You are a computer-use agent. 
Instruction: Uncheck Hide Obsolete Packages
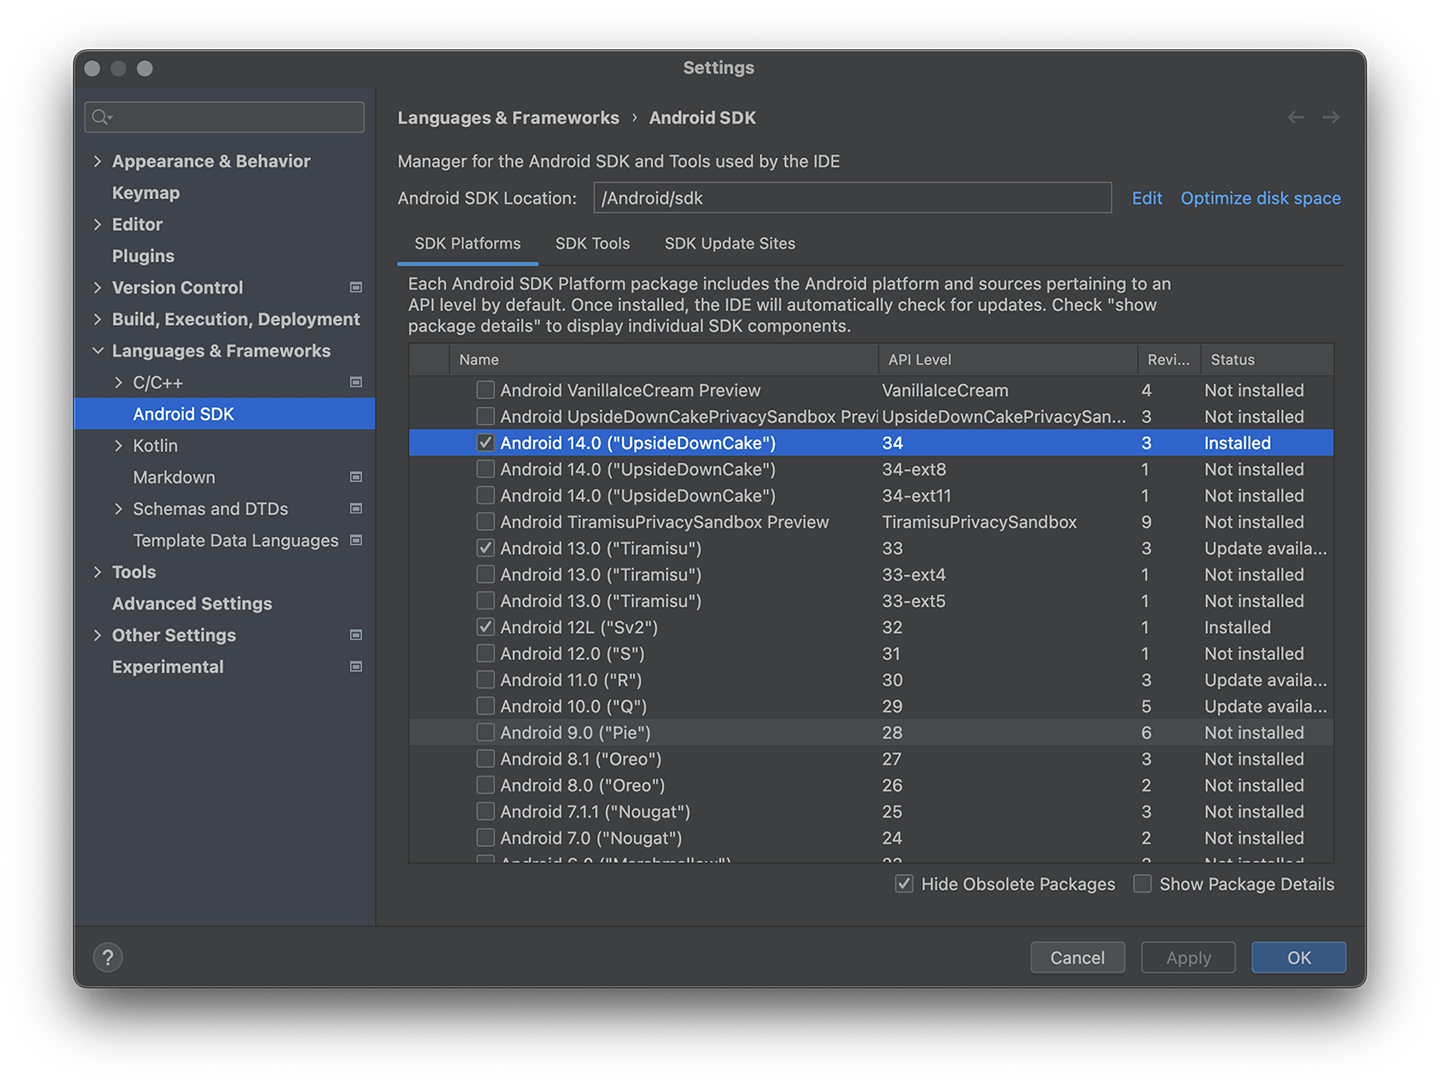[904, 884]
